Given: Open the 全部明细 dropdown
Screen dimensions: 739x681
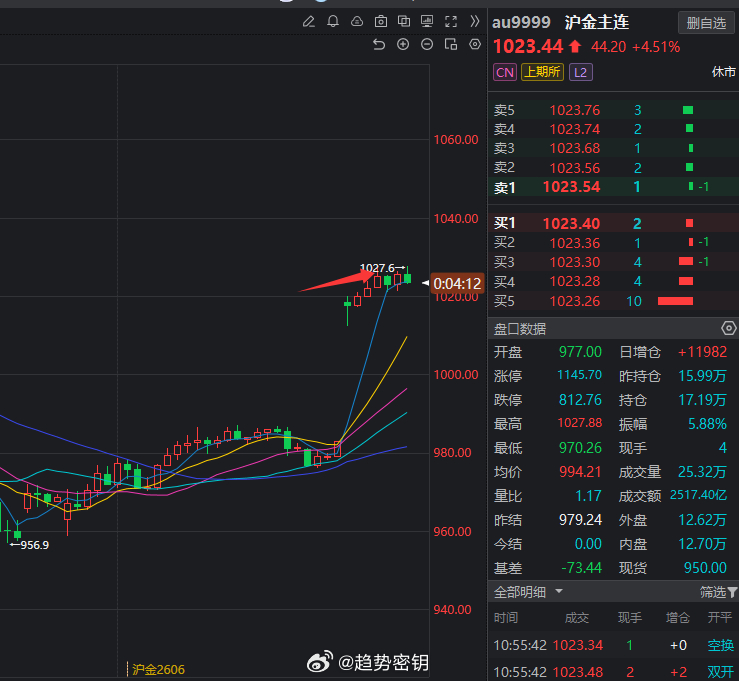Looking at the screenshot, I should pos(528,592).
